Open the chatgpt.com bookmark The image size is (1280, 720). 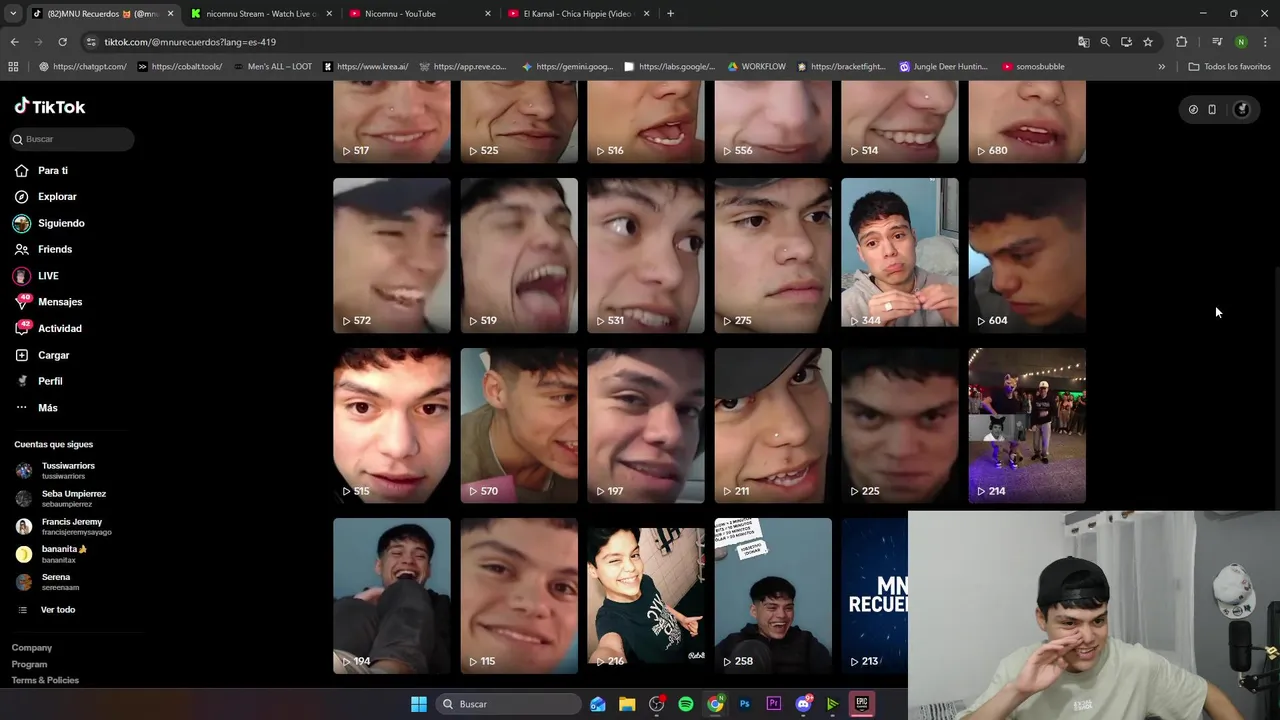[82, 67]
